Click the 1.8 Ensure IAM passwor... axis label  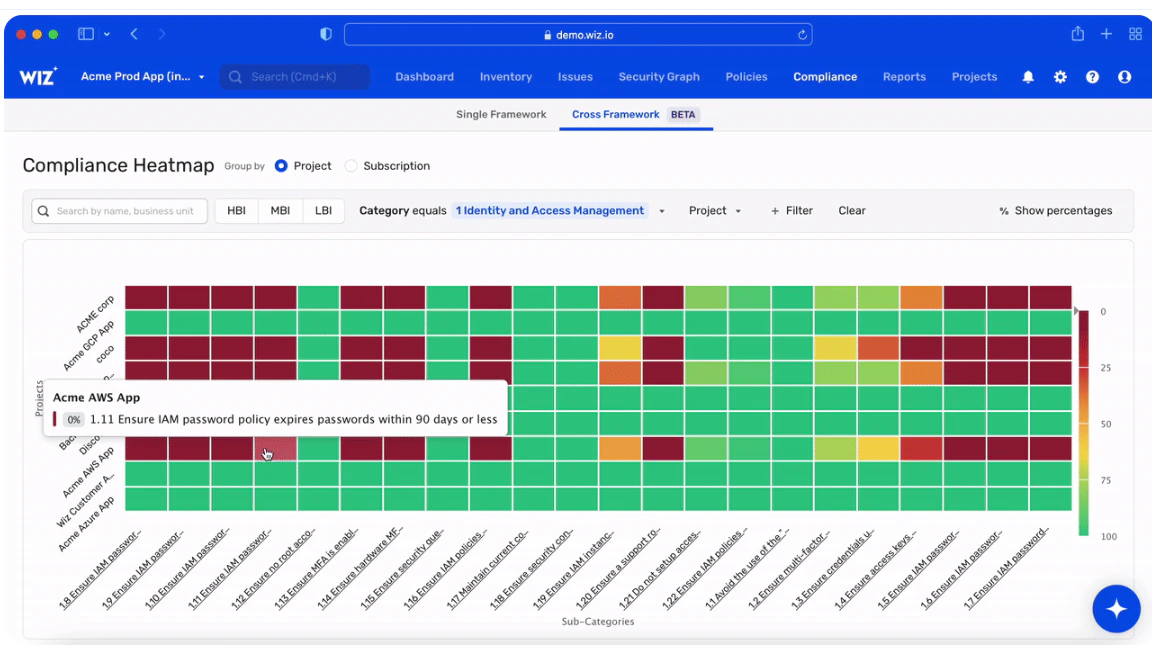(x=100, y=569)
